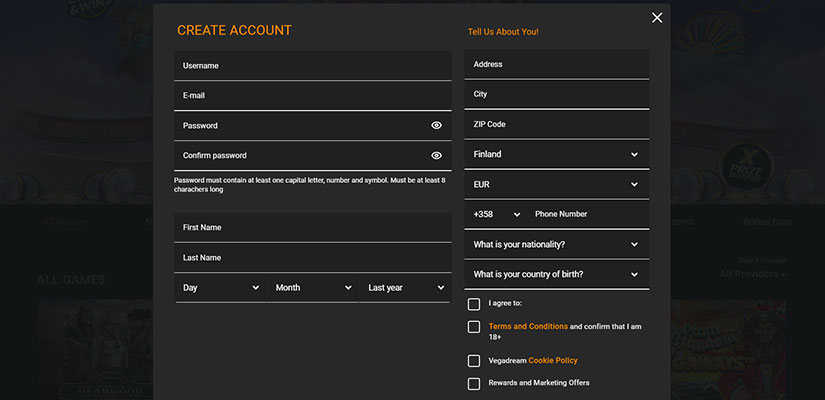Enable the Vegadream Cookie Policy checkbox
This screenshot has height=400, width=825.
(x=474, y=361)
